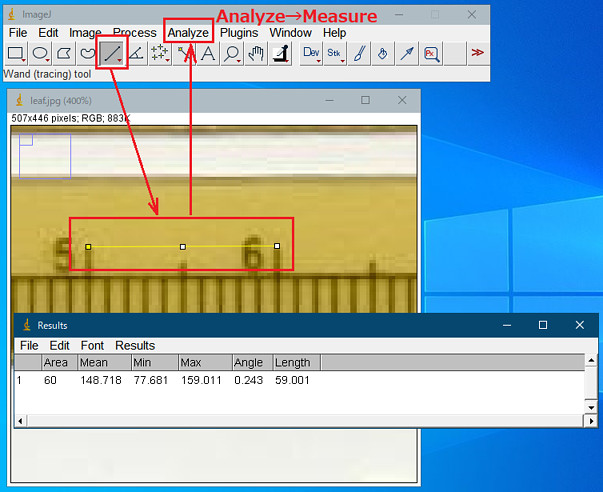This screenshot has height=492, width=603.
Task: Select the Rectangle selection tool
Action: 15,53
